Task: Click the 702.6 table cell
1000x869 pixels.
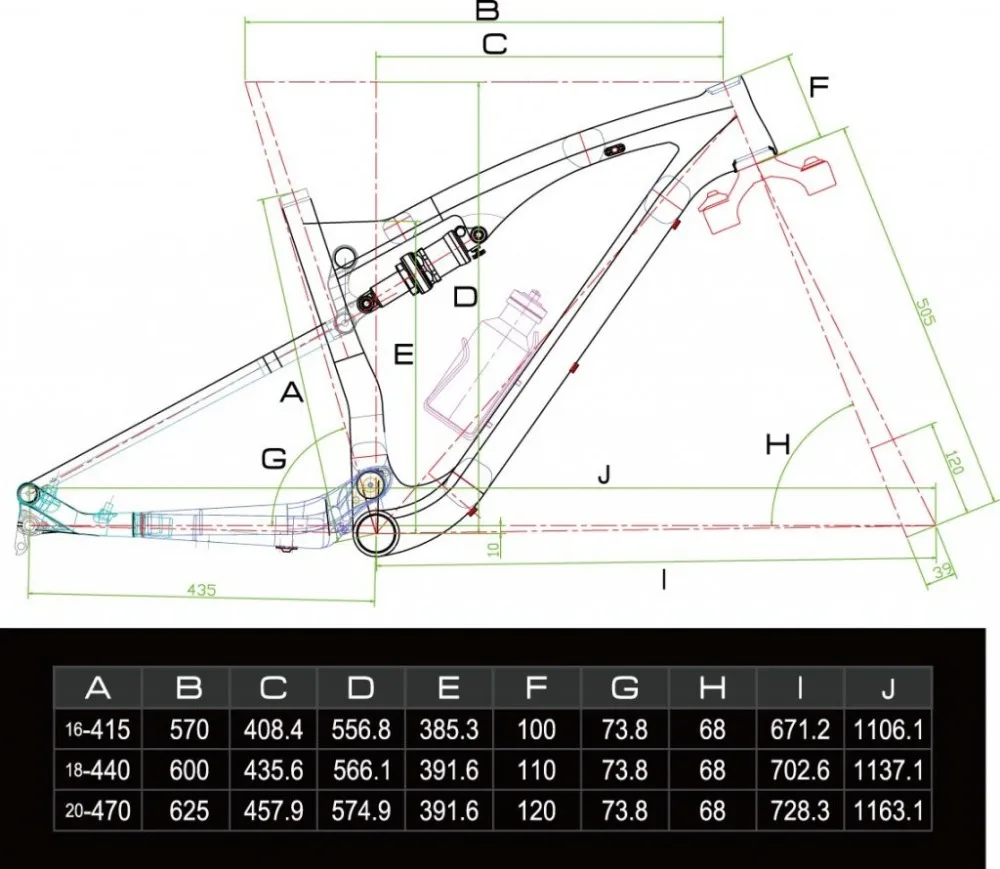Action: click(x=800, y=770)
